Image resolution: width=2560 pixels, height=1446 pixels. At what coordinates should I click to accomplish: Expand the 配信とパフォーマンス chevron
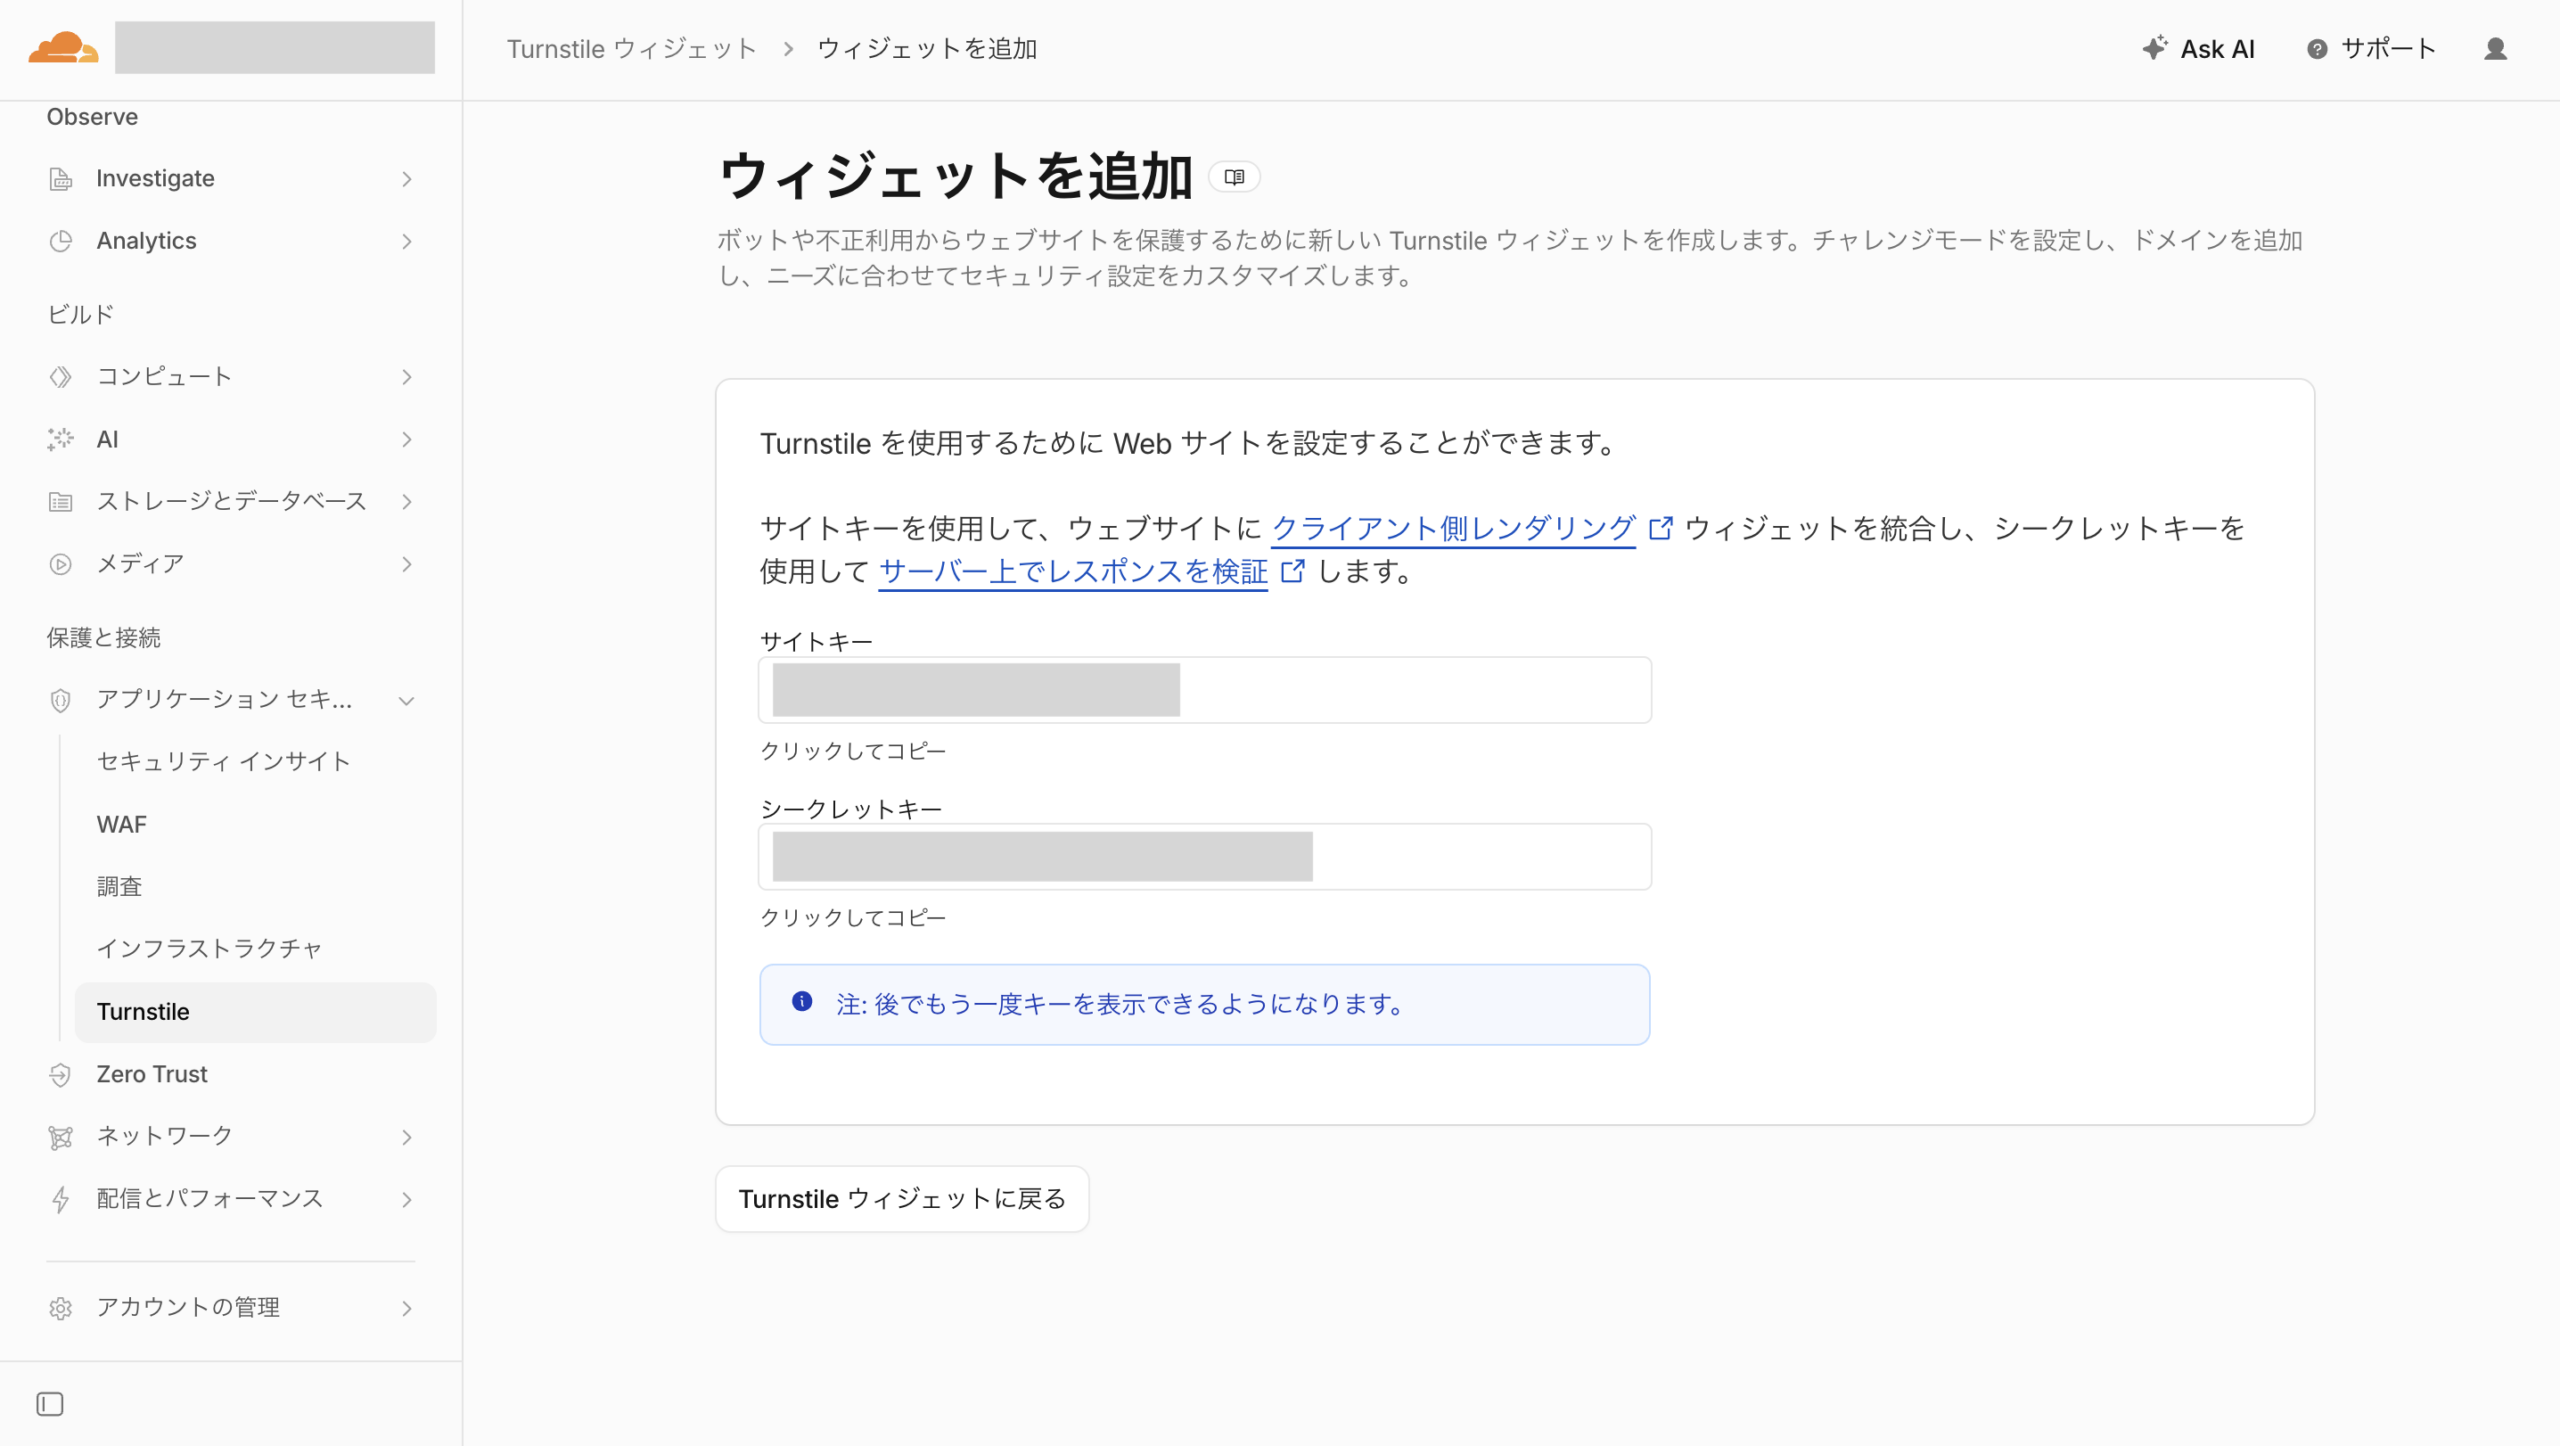click(x=407, y=1199)
